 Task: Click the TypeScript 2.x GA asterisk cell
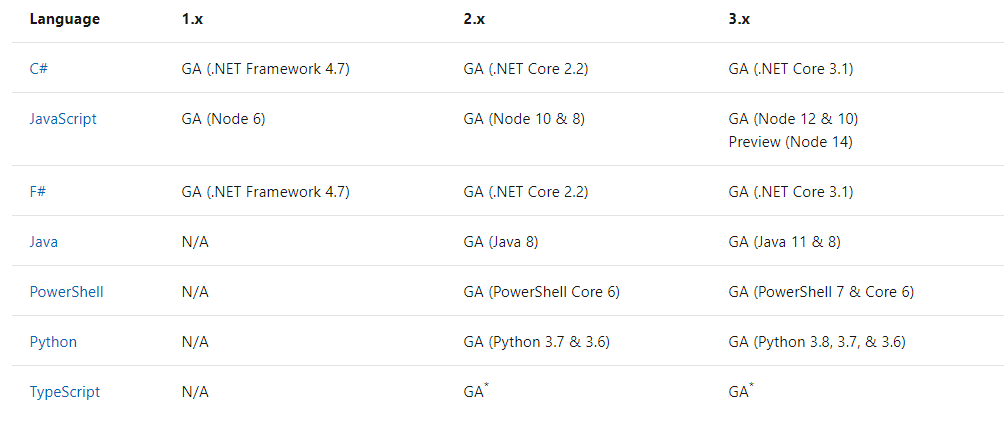point(476,391)
